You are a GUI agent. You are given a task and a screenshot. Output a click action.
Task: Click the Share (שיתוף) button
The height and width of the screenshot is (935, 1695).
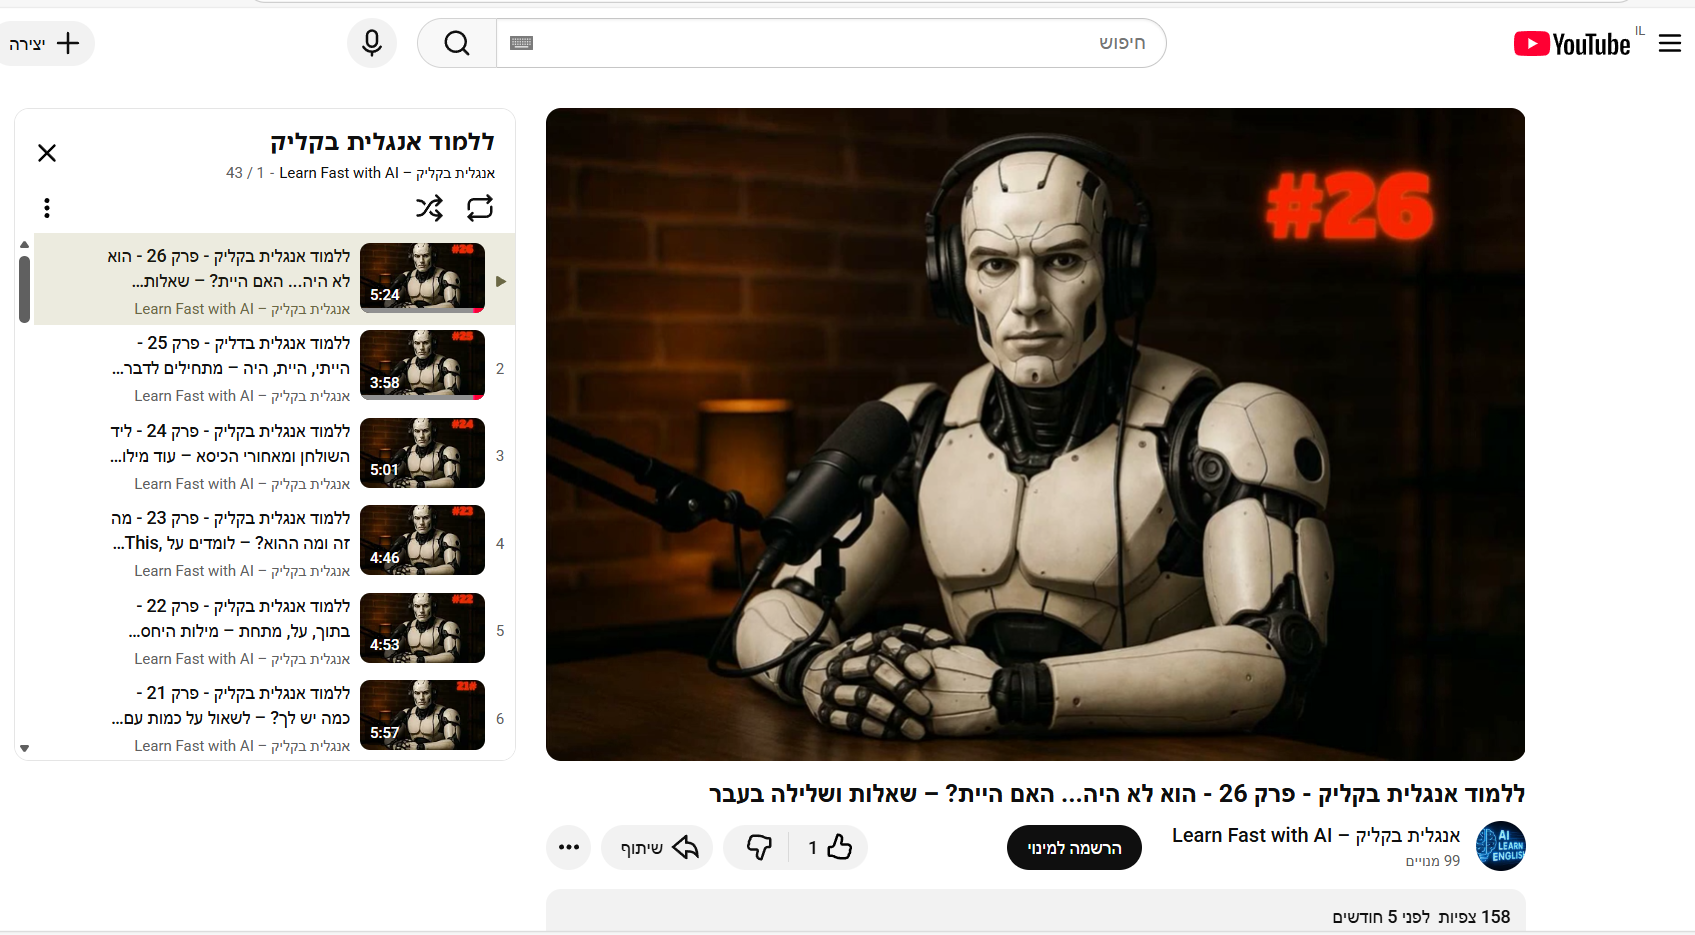(657, 848)
